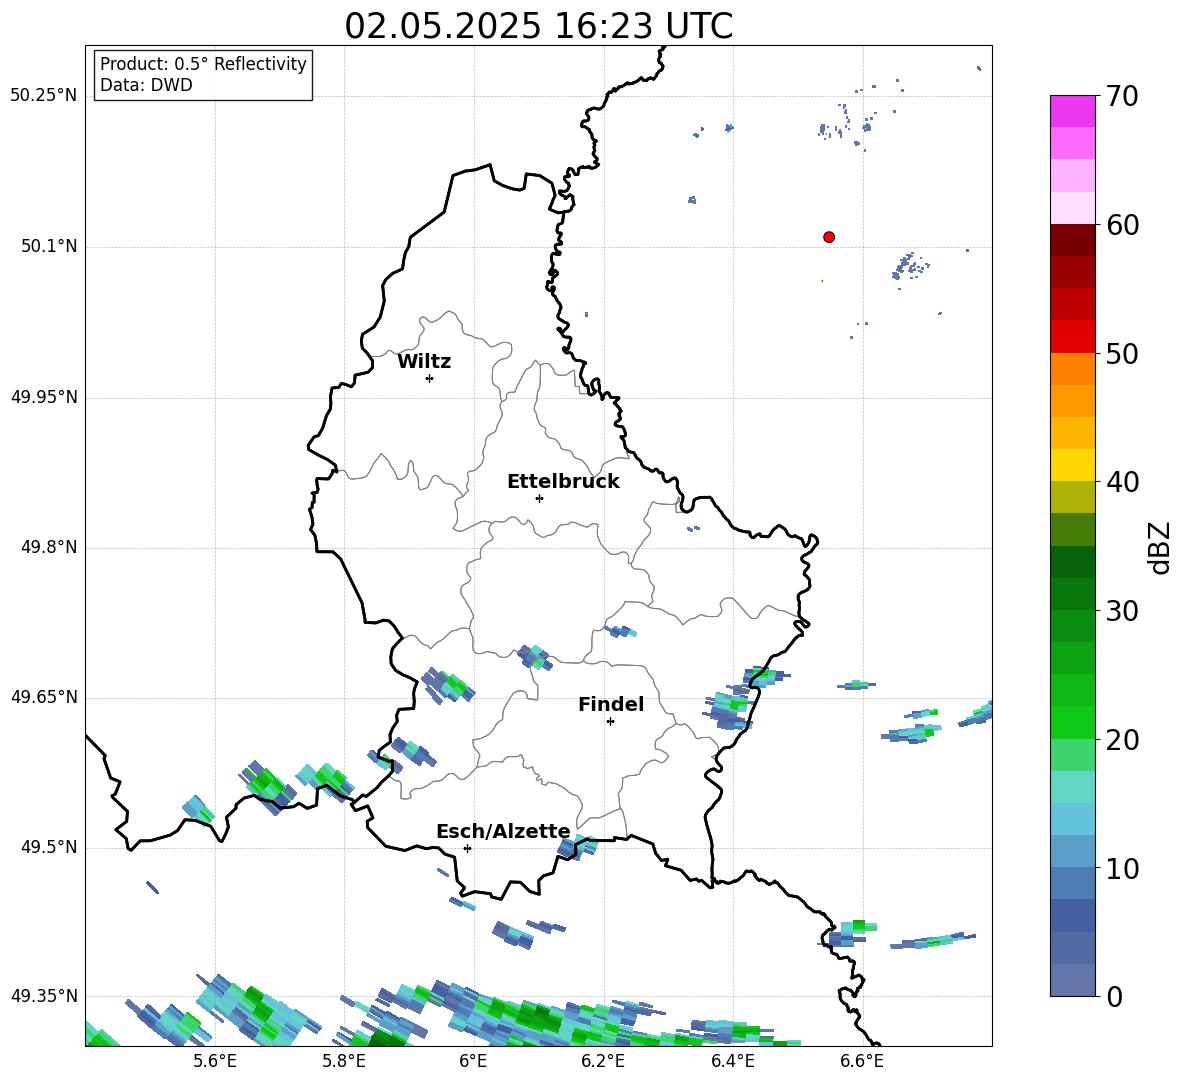Click the 49.95°N latitude label
Screen dimensions: 1184x1081
(x=44, y=397)
